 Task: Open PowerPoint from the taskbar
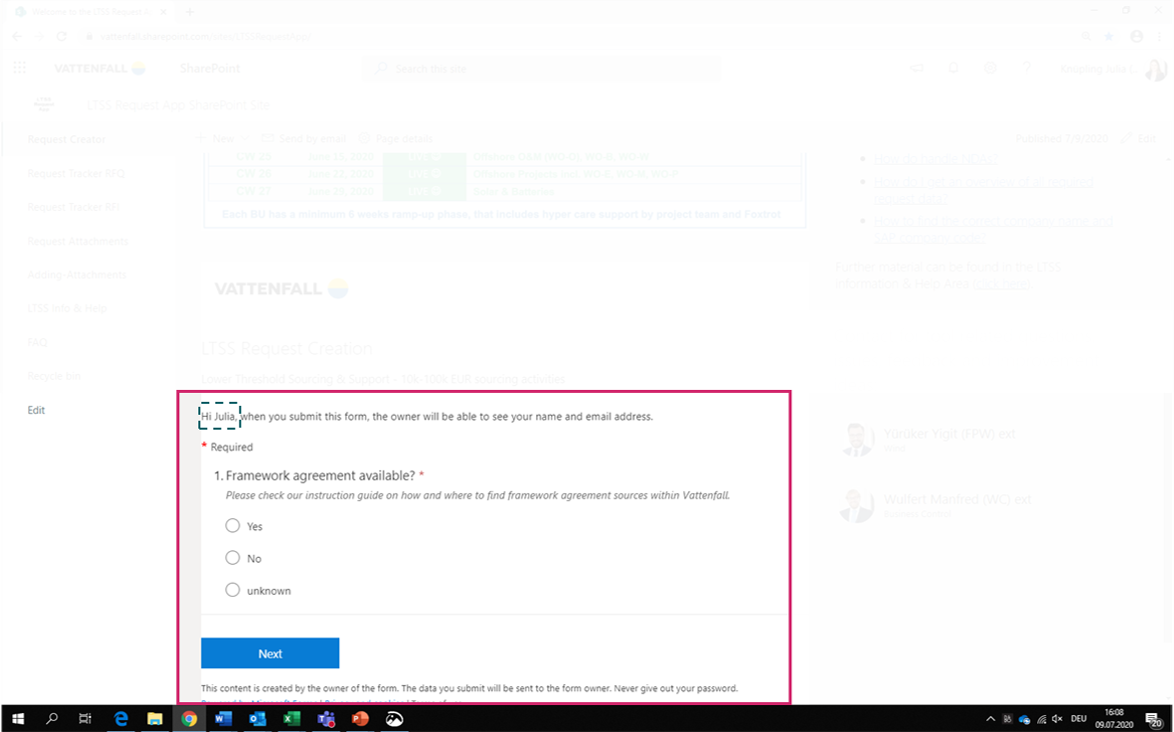tap(360, 719)
